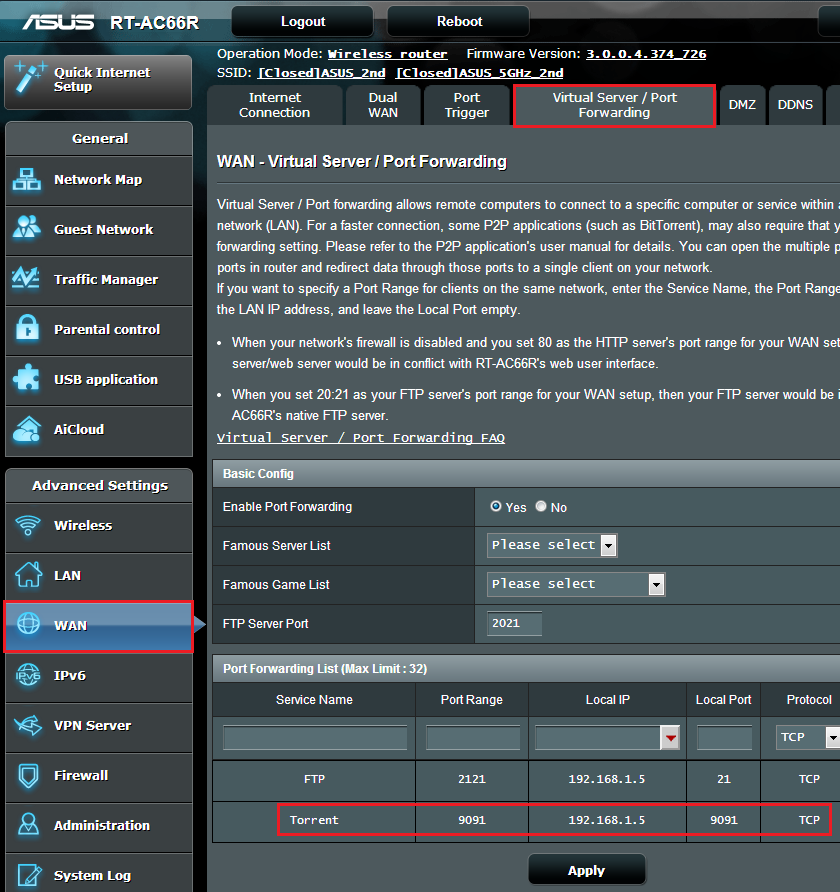Click the Wireless signal icon

point(27,525)
